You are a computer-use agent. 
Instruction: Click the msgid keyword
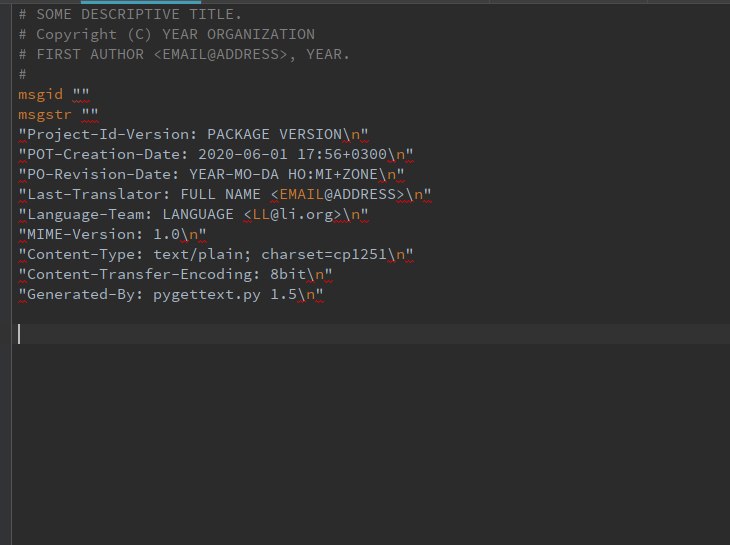pyautogui.click(x=41, y=94)
